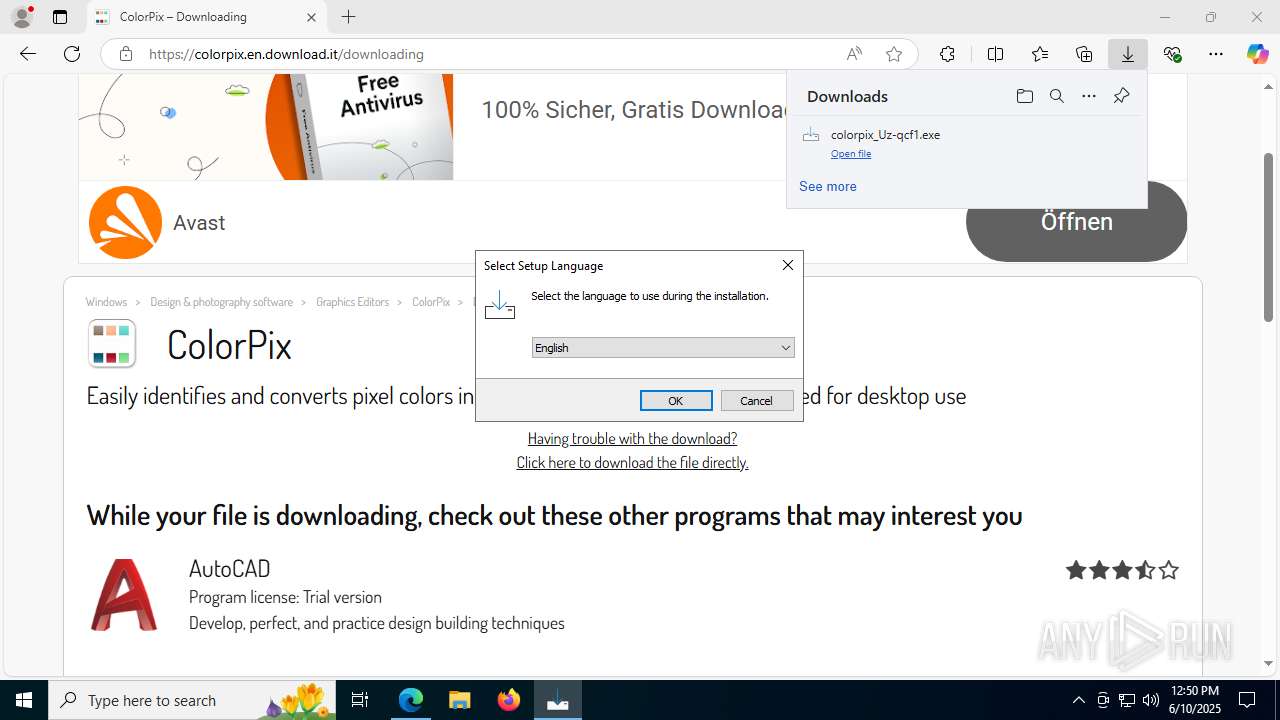
Task: Click the AutoCAD logo
Action: coord(124,595)
